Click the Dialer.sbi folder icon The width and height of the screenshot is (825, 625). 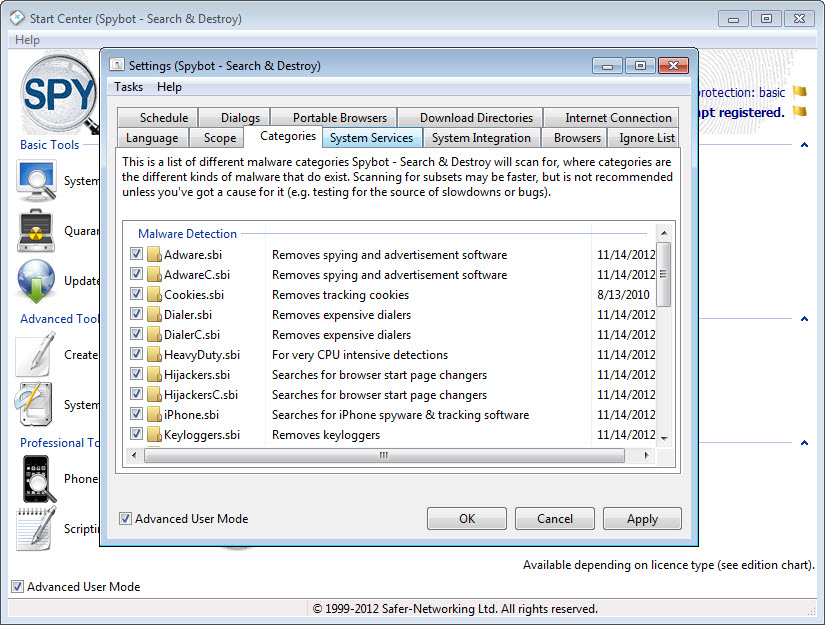(x=154, y=315)
